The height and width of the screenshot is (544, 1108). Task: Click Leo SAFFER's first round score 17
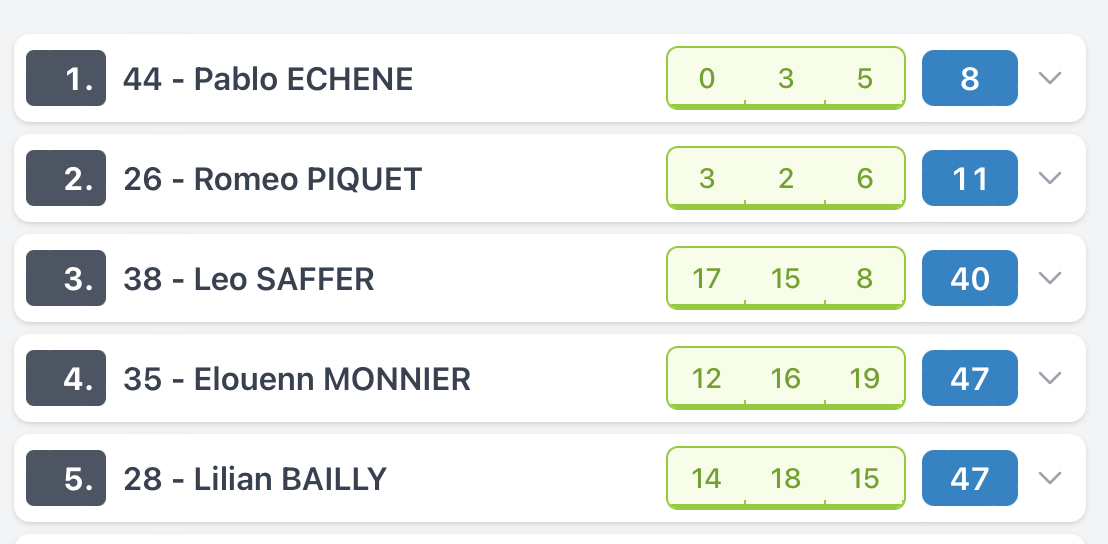point(706,278)
